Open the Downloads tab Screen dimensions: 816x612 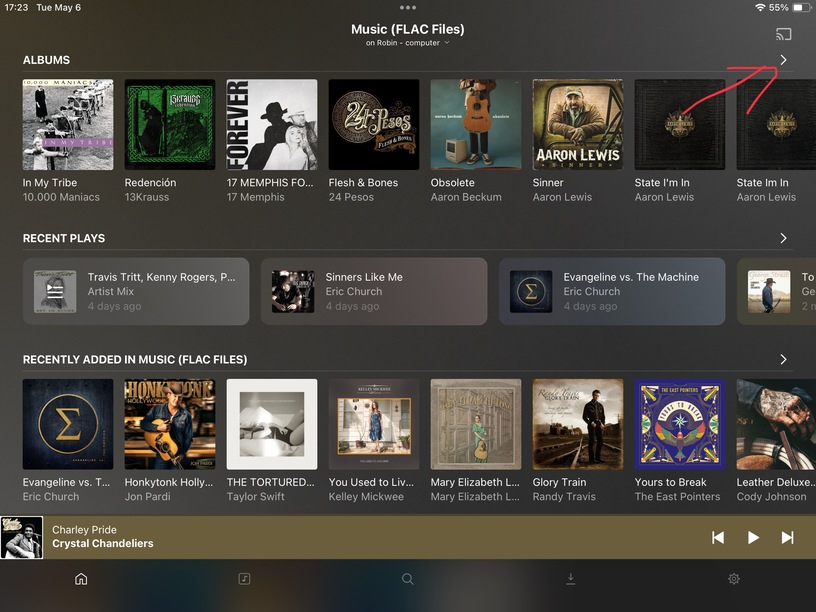tap(571, 579)
